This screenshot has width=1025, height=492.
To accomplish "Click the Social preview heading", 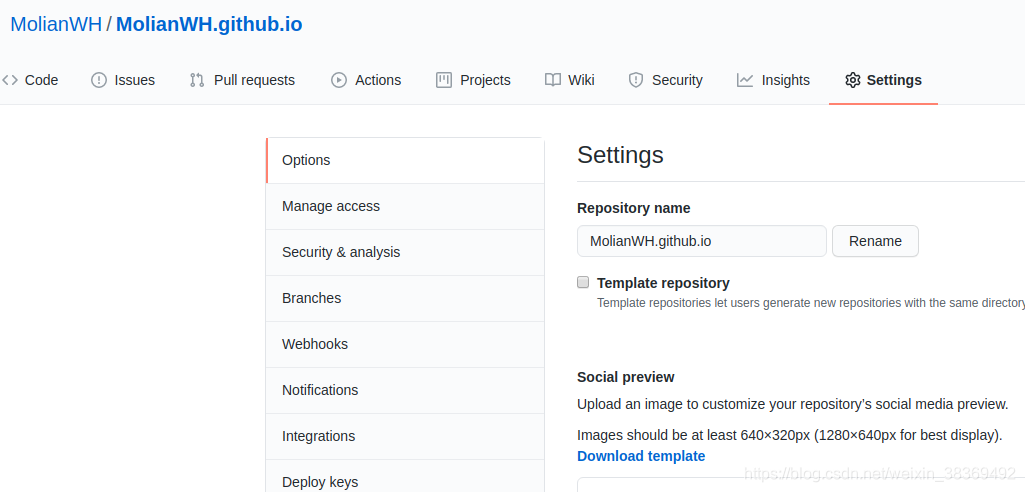I will [x=626, y=377].
